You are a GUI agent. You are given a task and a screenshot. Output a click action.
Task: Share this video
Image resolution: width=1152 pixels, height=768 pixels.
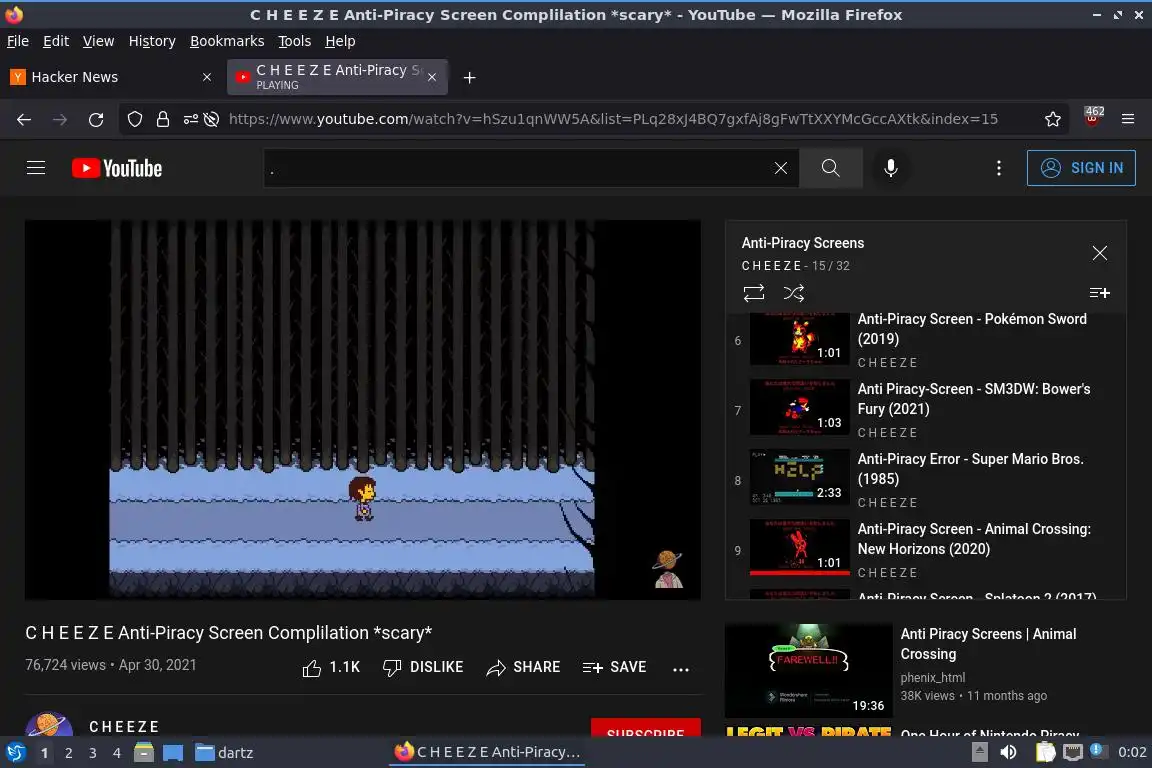pos(523,667)
